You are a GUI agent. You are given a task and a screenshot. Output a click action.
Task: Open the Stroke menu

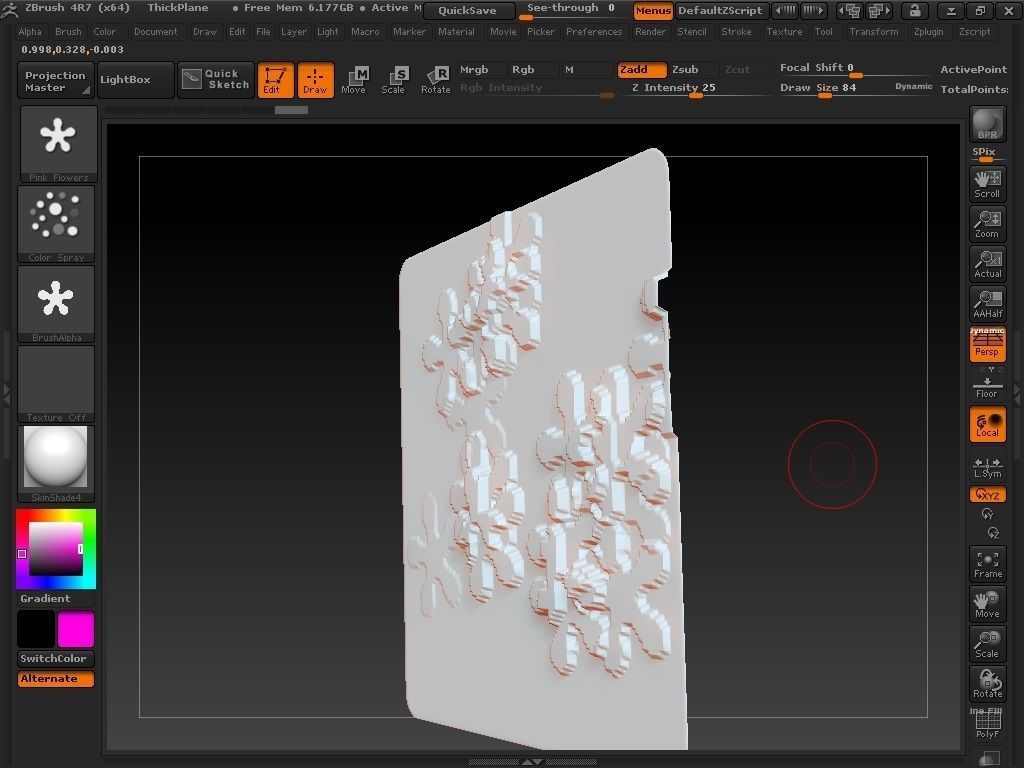point(737,31)
